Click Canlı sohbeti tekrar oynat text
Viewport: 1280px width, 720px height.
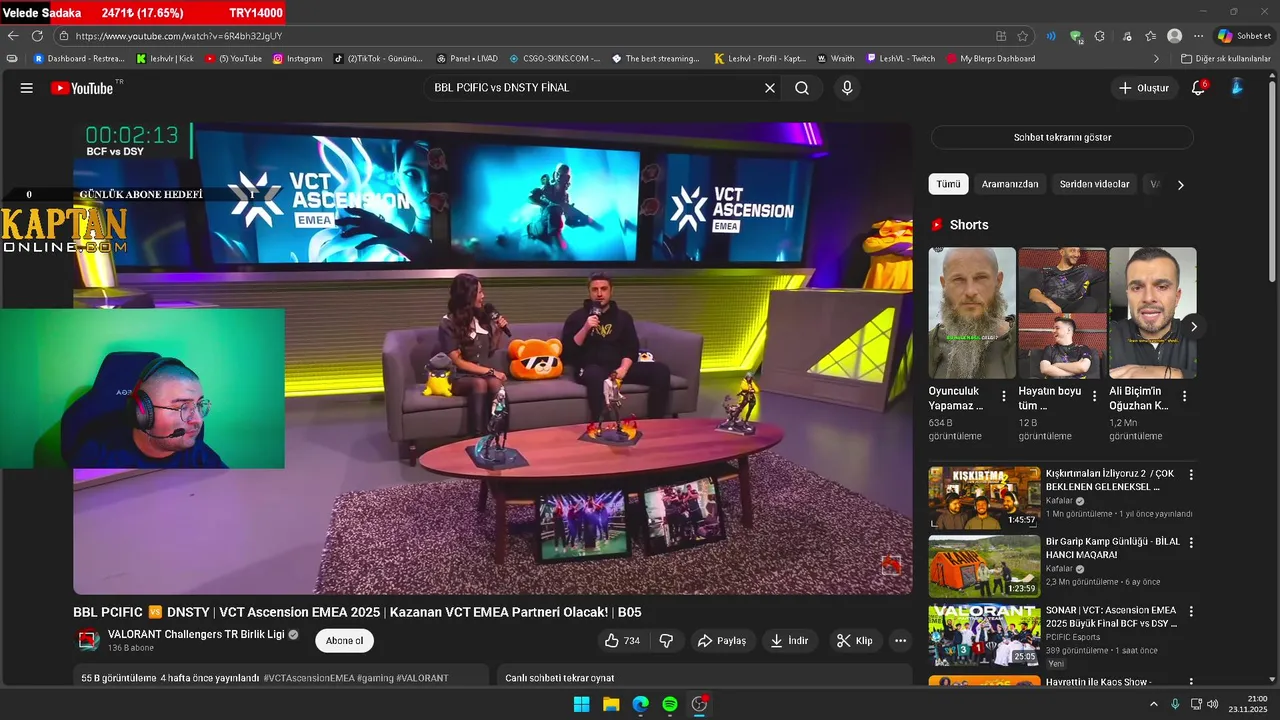(x=560, y=678)
